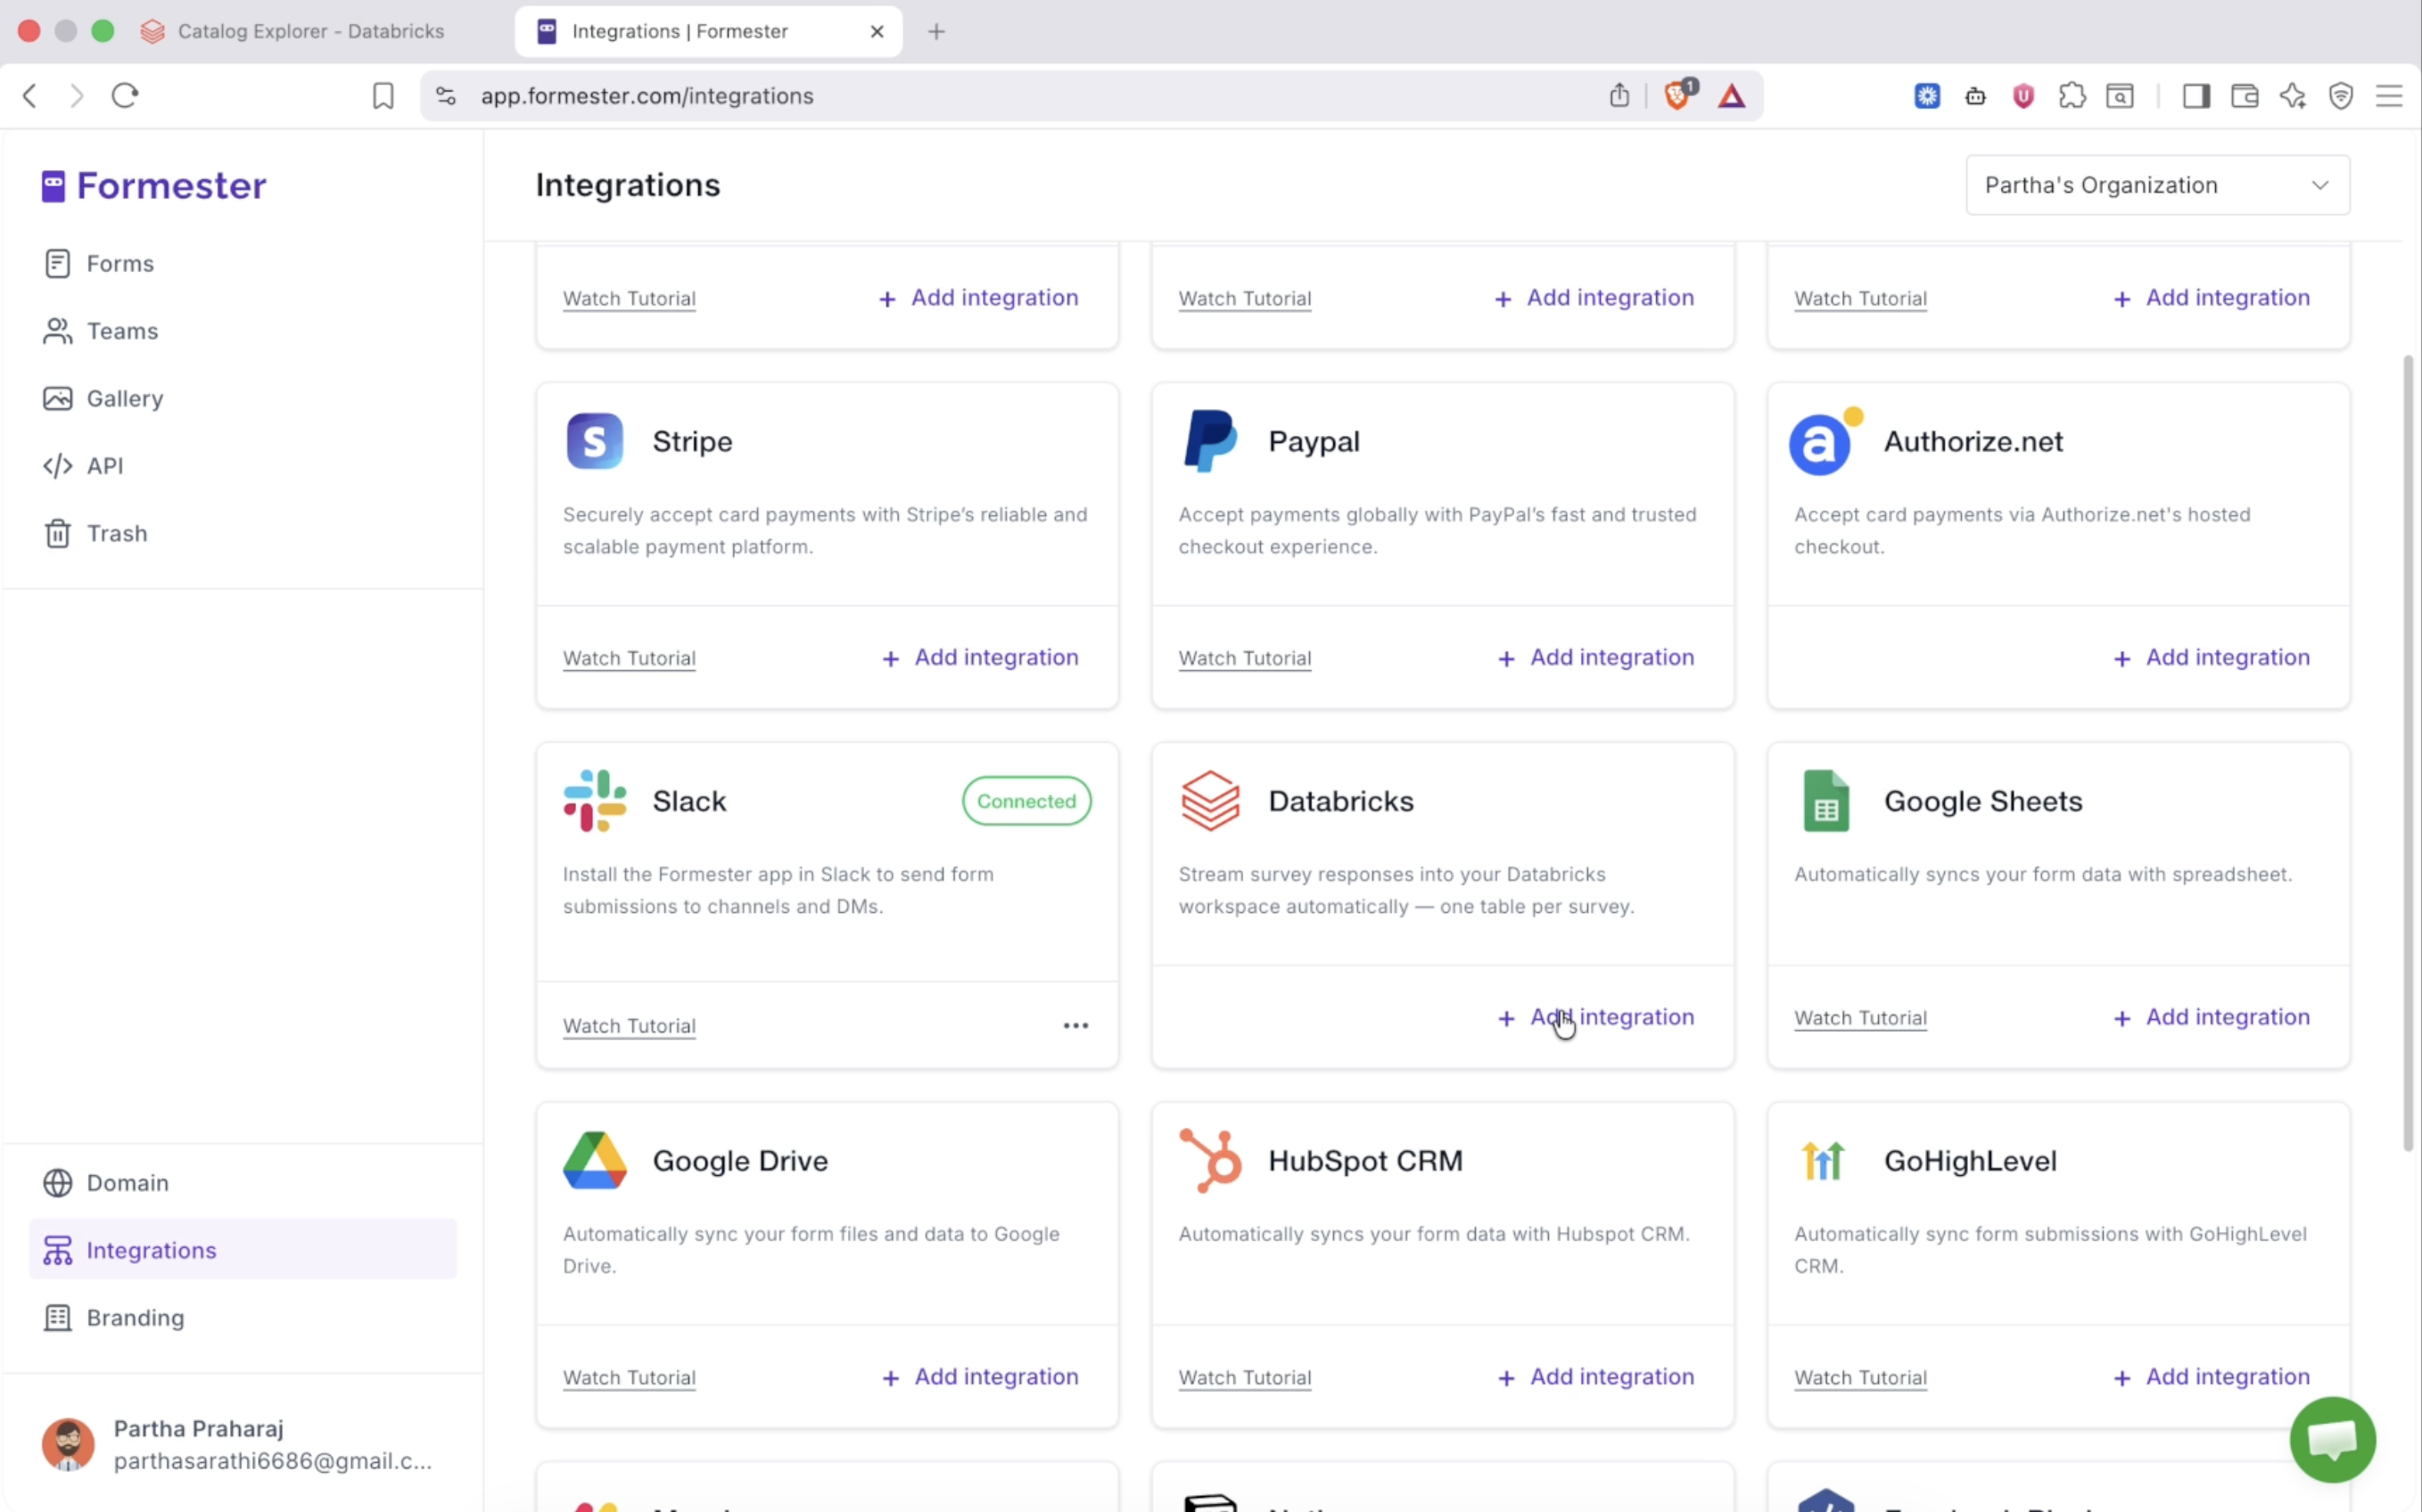Click the parthasarathi6686 email text
This screenshot has height=1512, width=2422.
point(273,1461)
